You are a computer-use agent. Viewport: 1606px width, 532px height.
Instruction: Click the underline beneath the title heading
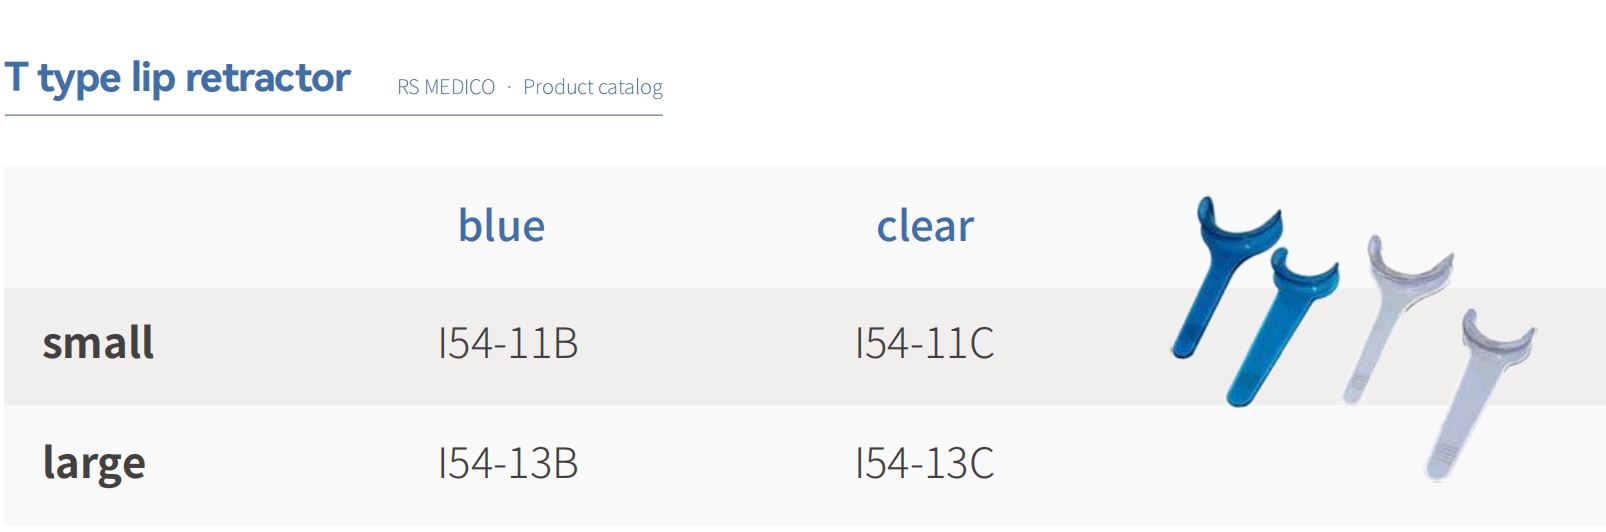coord(333,115)
